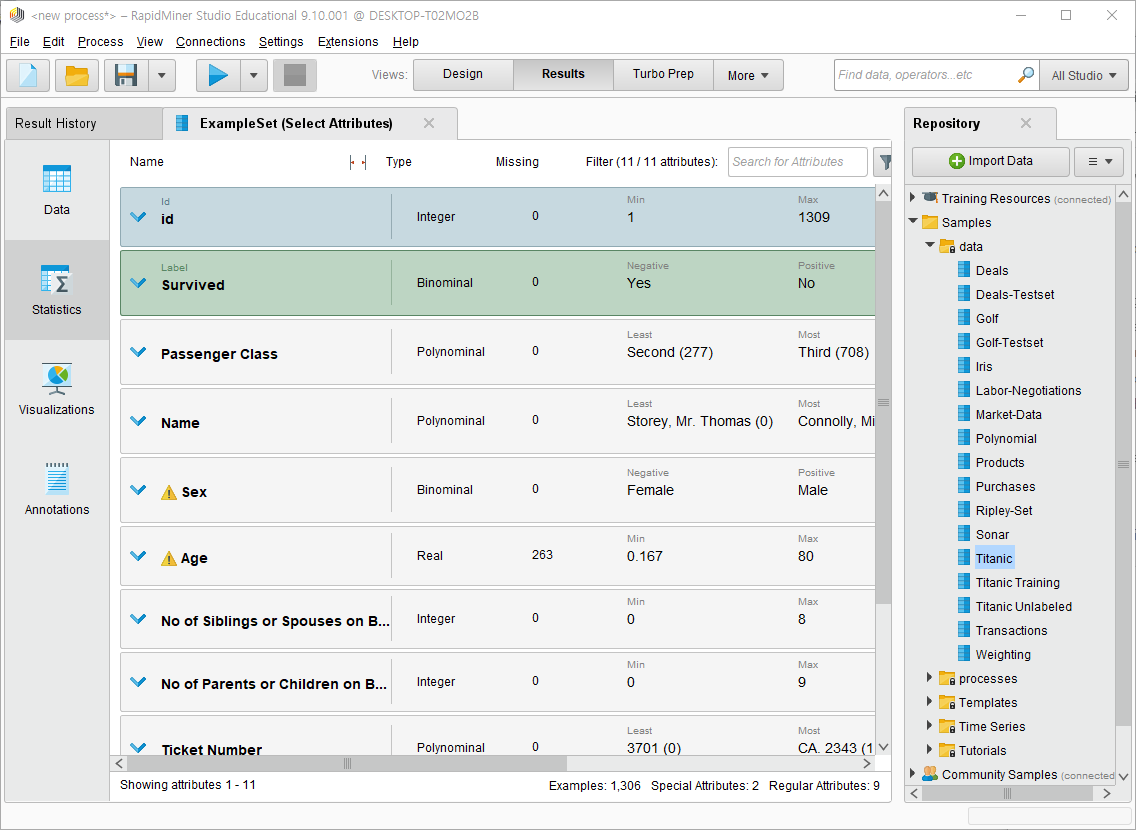Expand the Tutorials folder

[930, 749]
